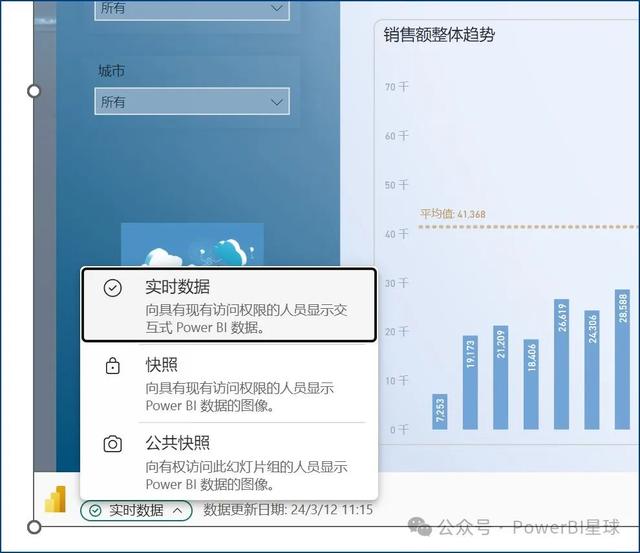640x553 pixels.
Task: Click the upper-left round selection handle
Action: [x=34, y=91]
